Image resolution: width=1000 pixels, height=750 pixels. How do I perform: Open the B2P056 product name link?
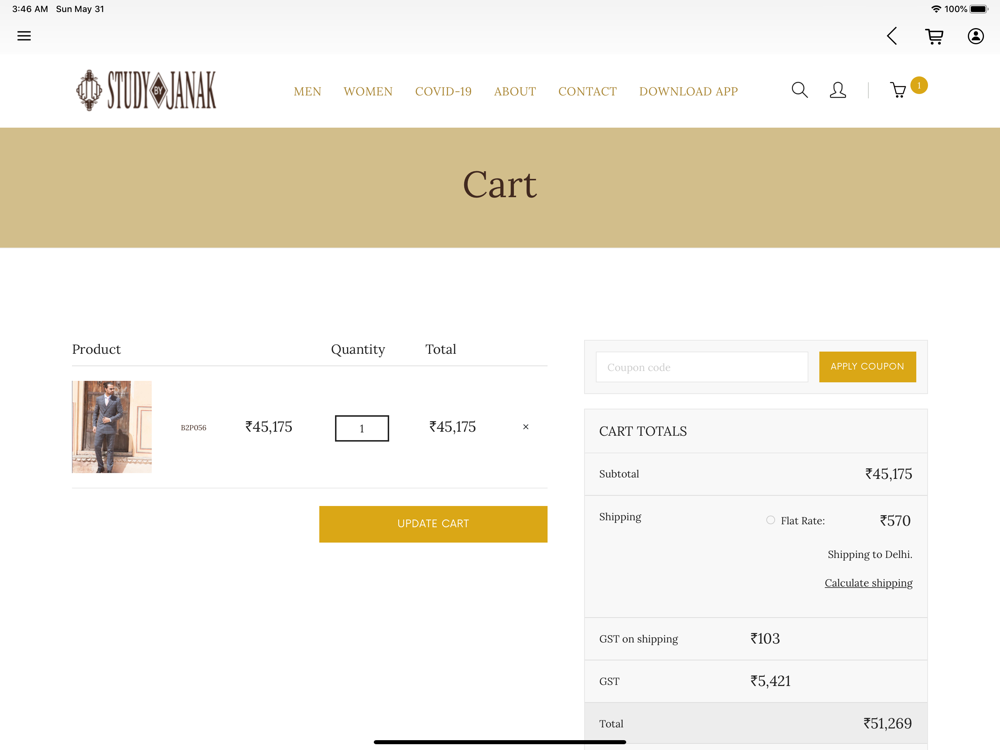[x=193, y=428]
